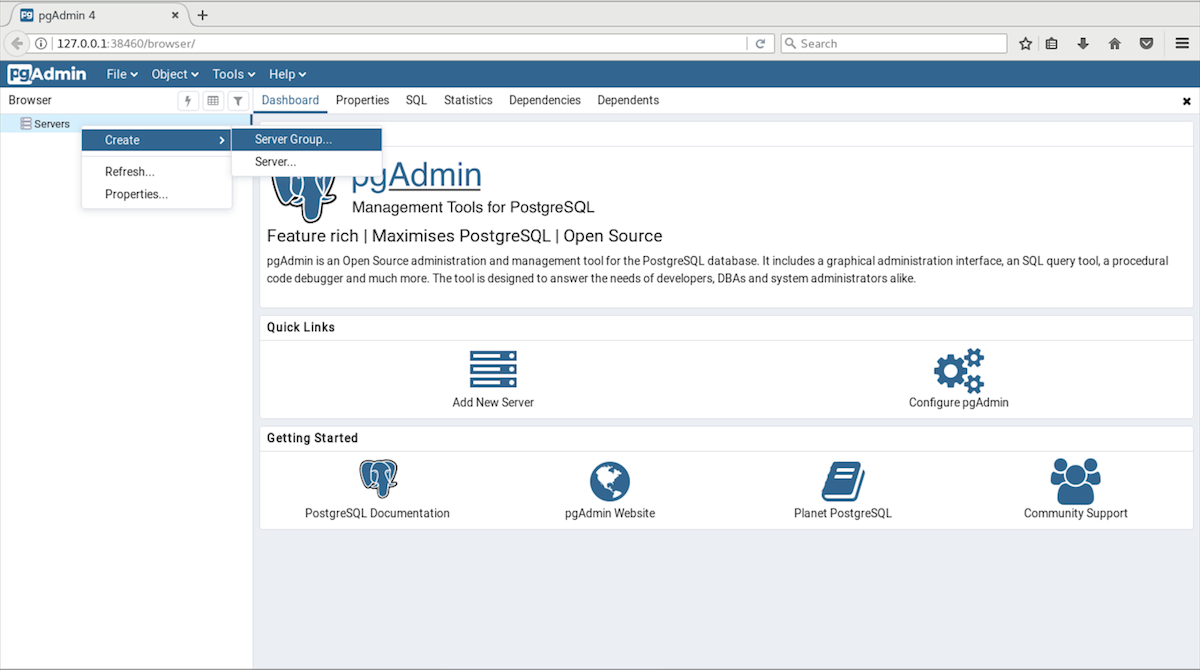Viewport: 1200px width, 670px height.
Task: Click the Configure pgAdmin gears icon
Action: click(959, 370)
